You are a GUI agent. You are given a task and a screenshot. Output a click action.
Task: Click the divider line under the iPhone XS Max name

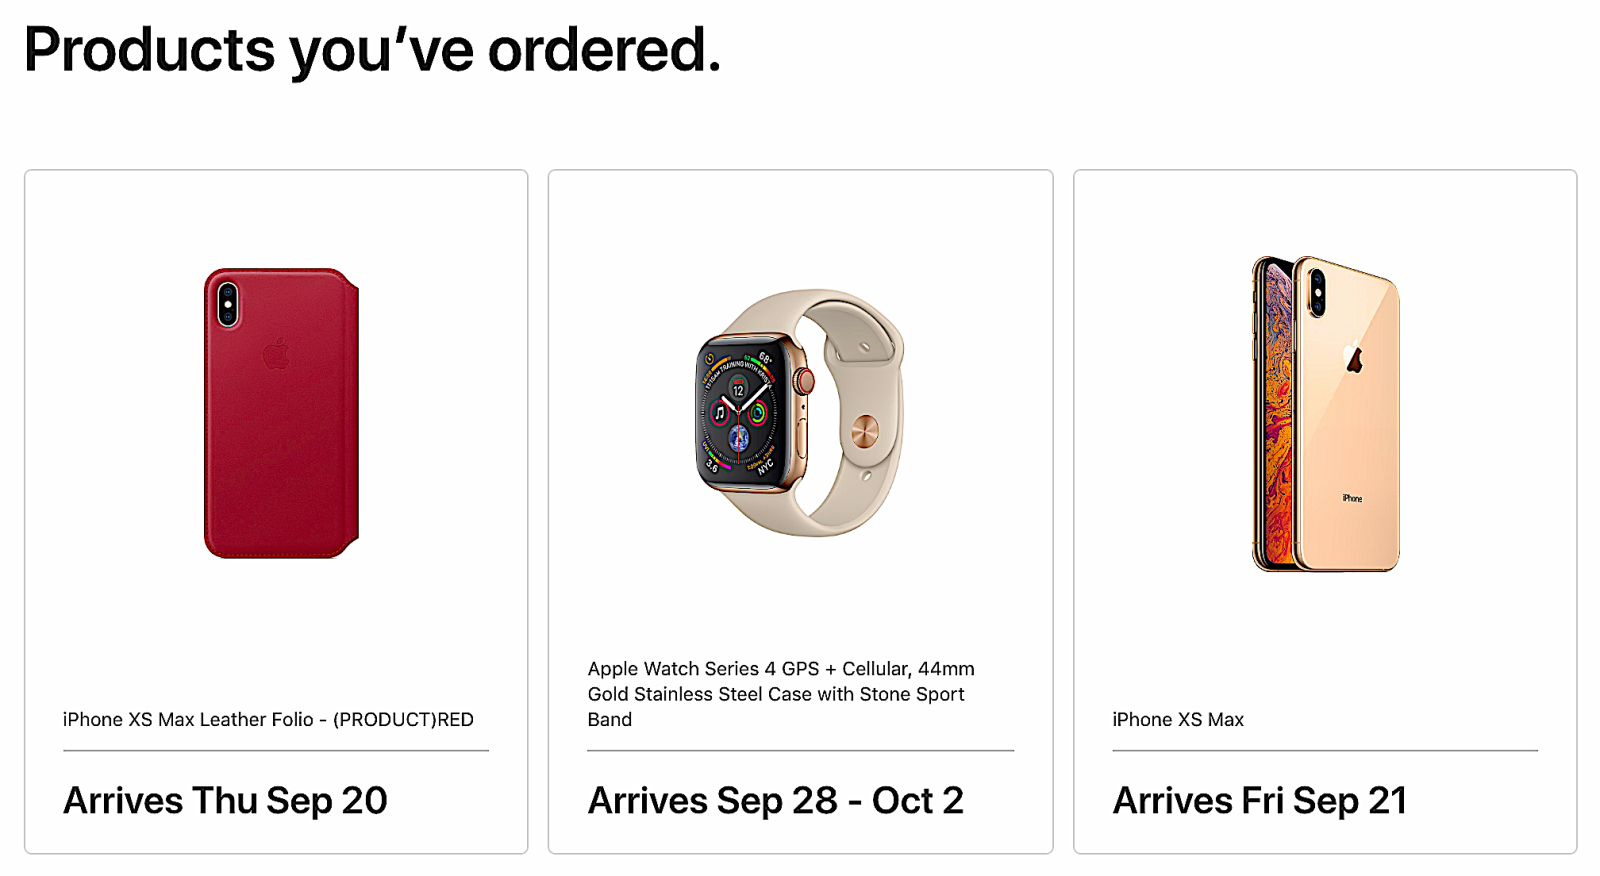(1325, 750)
